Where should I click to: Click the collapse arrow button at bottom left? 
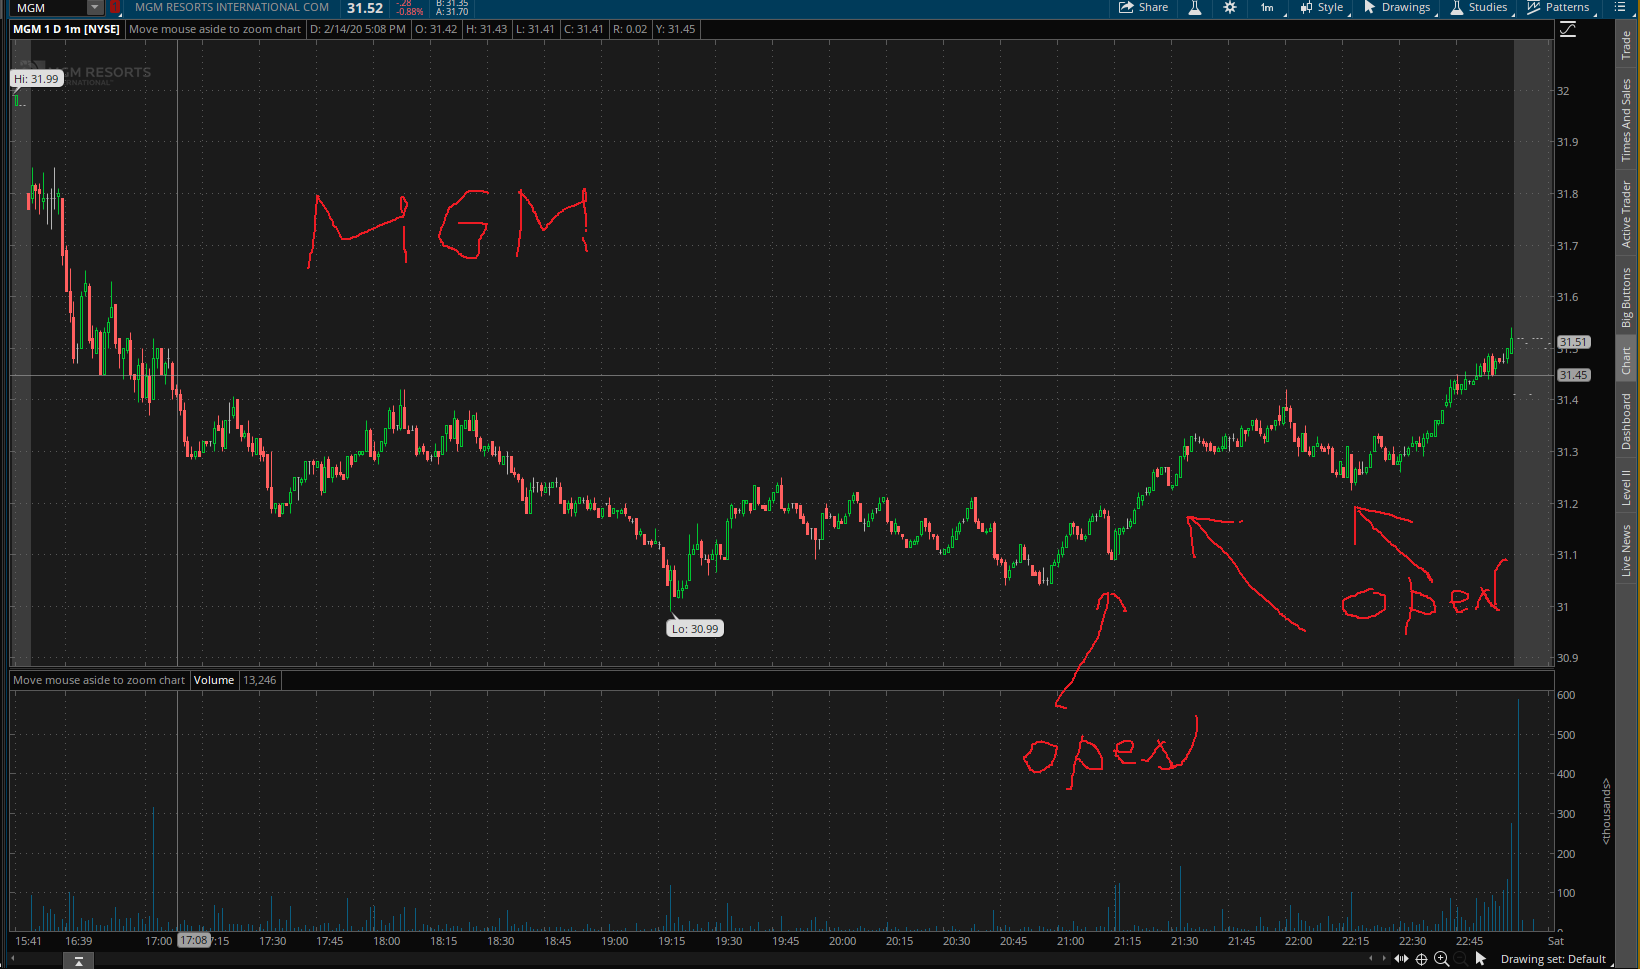point(78,961)
